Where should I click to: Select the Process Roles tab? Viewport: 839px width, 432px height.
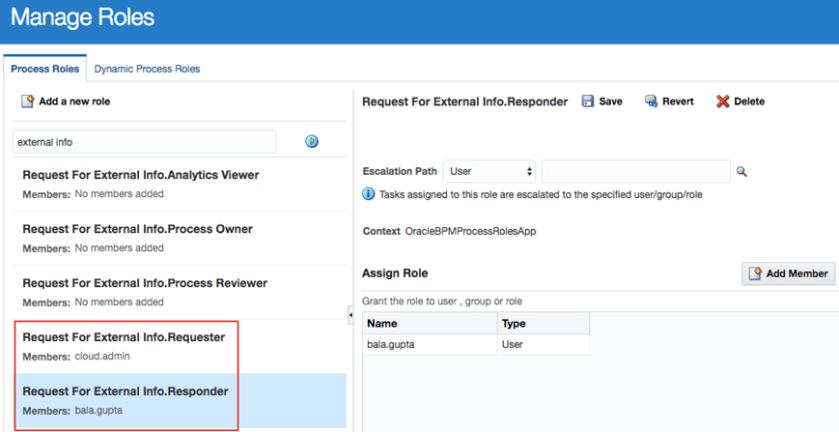[x=45, y=69]
